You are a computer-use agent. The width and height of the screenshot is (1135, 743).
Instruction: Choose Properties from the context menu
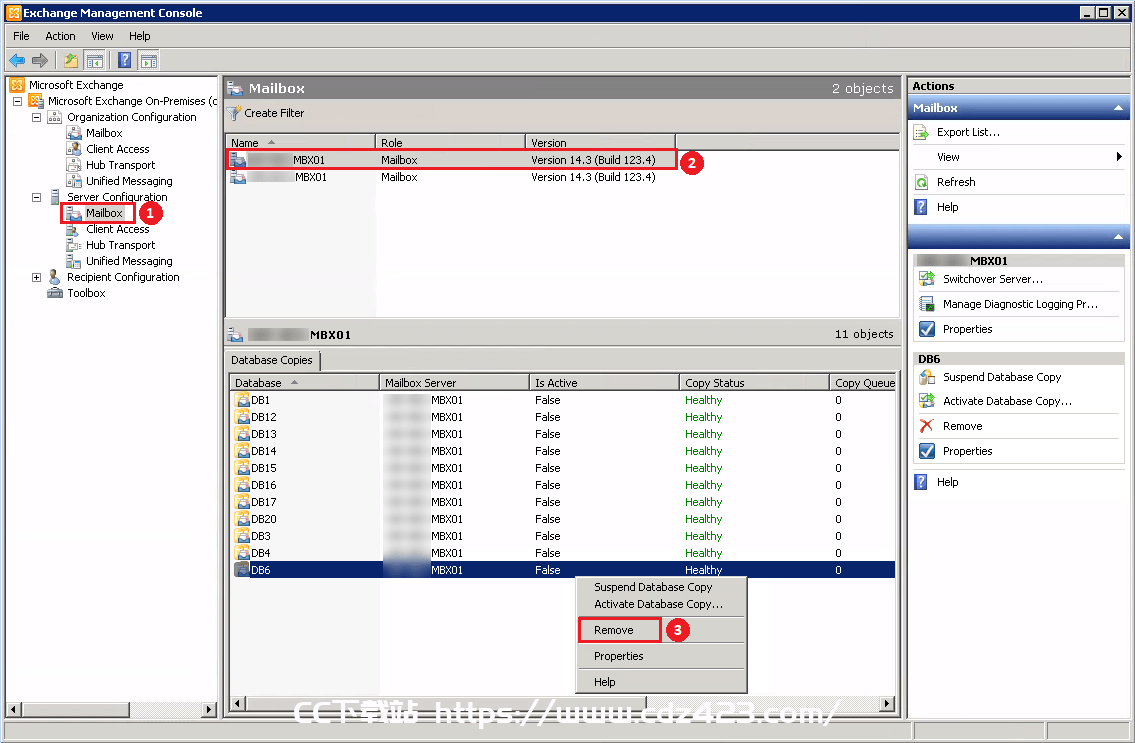pyautogui.click(x=619, y=656)
